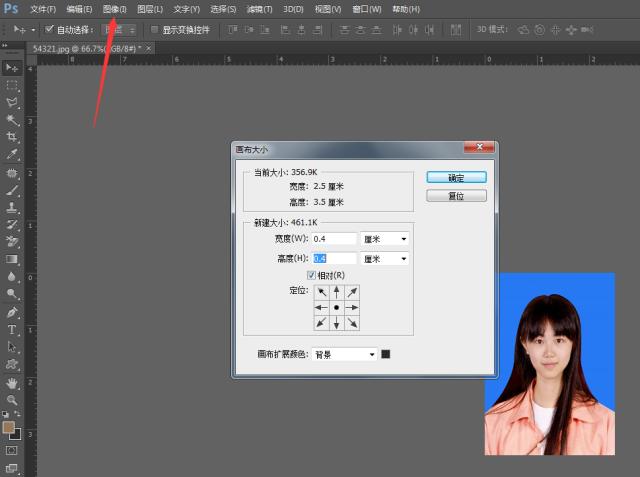640x477 pixels.
Task: Open the 文件(F) menu
Action: pyautogui.click(x=43, y=9)
